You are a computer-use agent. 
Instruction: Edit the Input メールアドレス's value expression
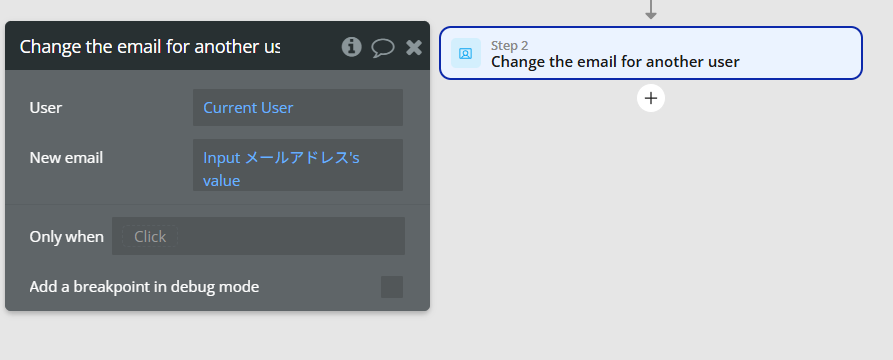(x=298, y=165)
